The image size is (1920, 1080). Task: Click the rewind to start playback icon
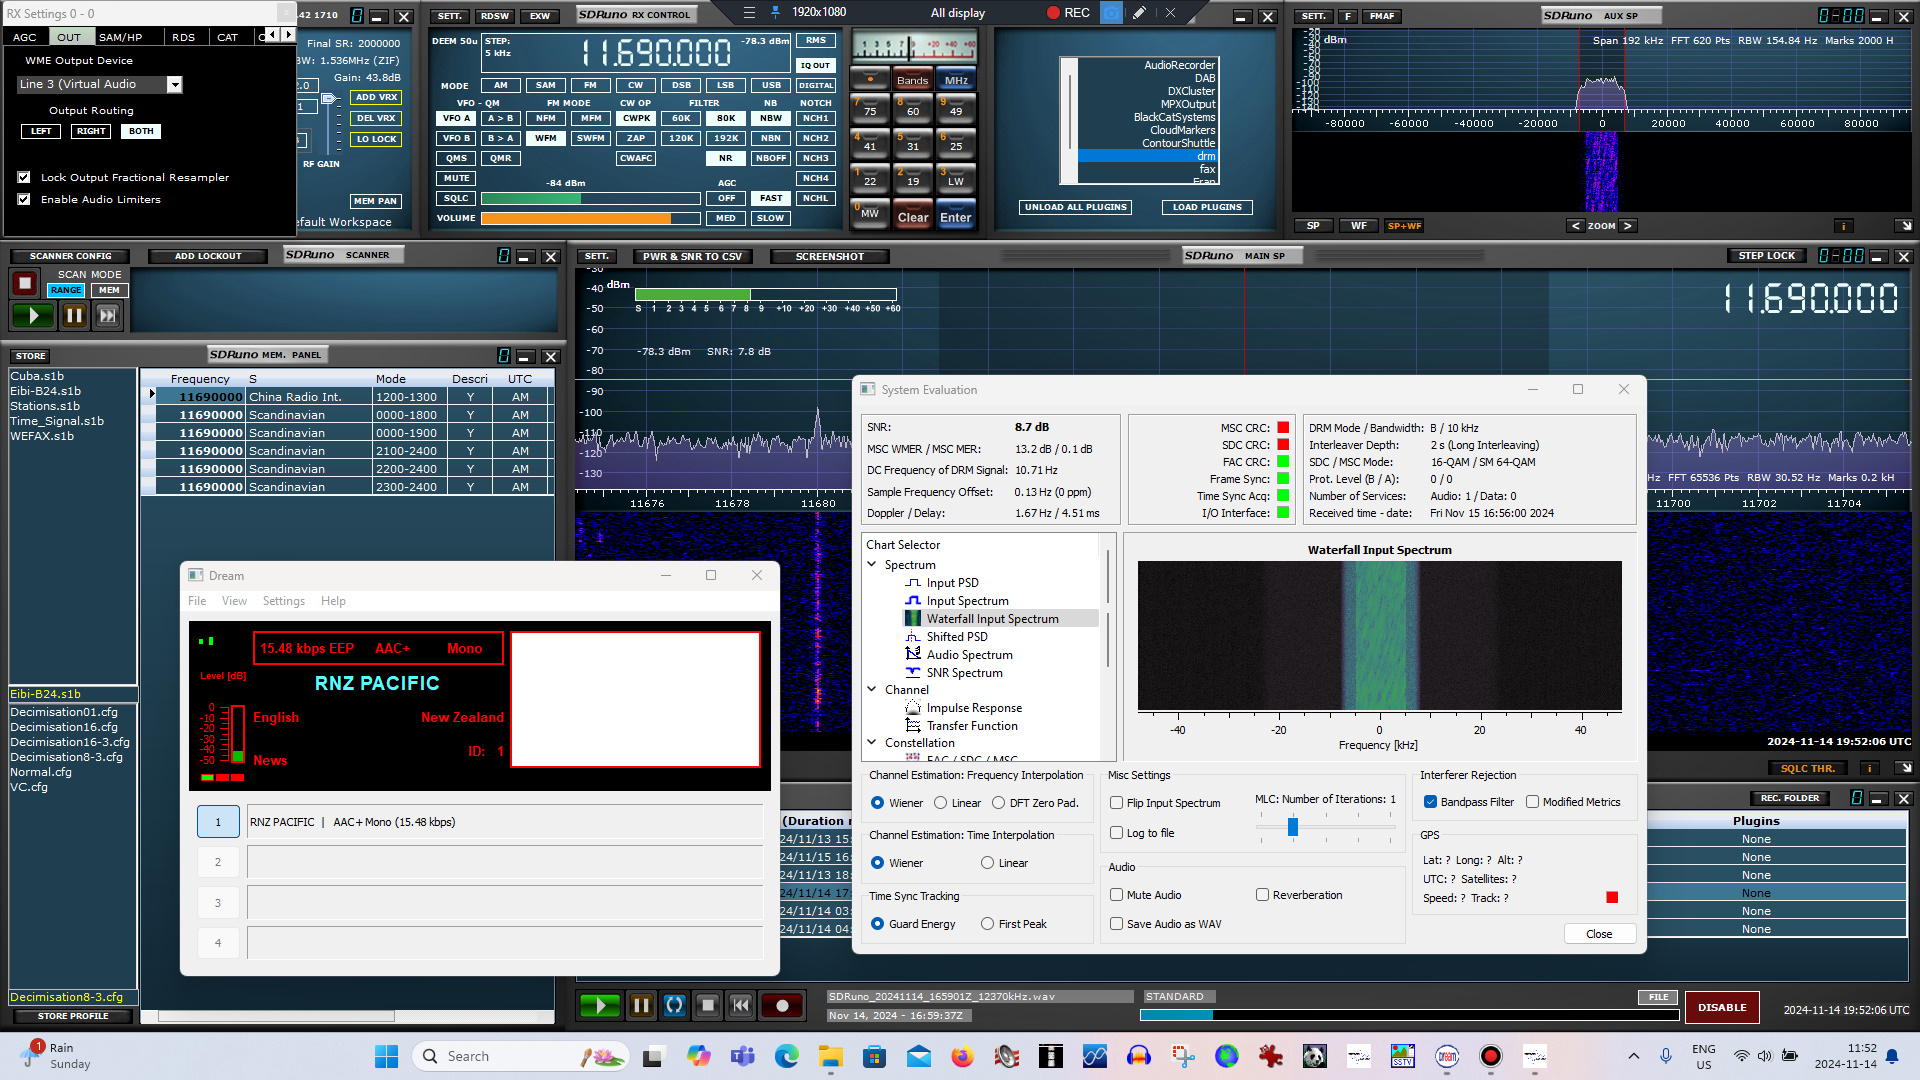(x=741, y=1005)
